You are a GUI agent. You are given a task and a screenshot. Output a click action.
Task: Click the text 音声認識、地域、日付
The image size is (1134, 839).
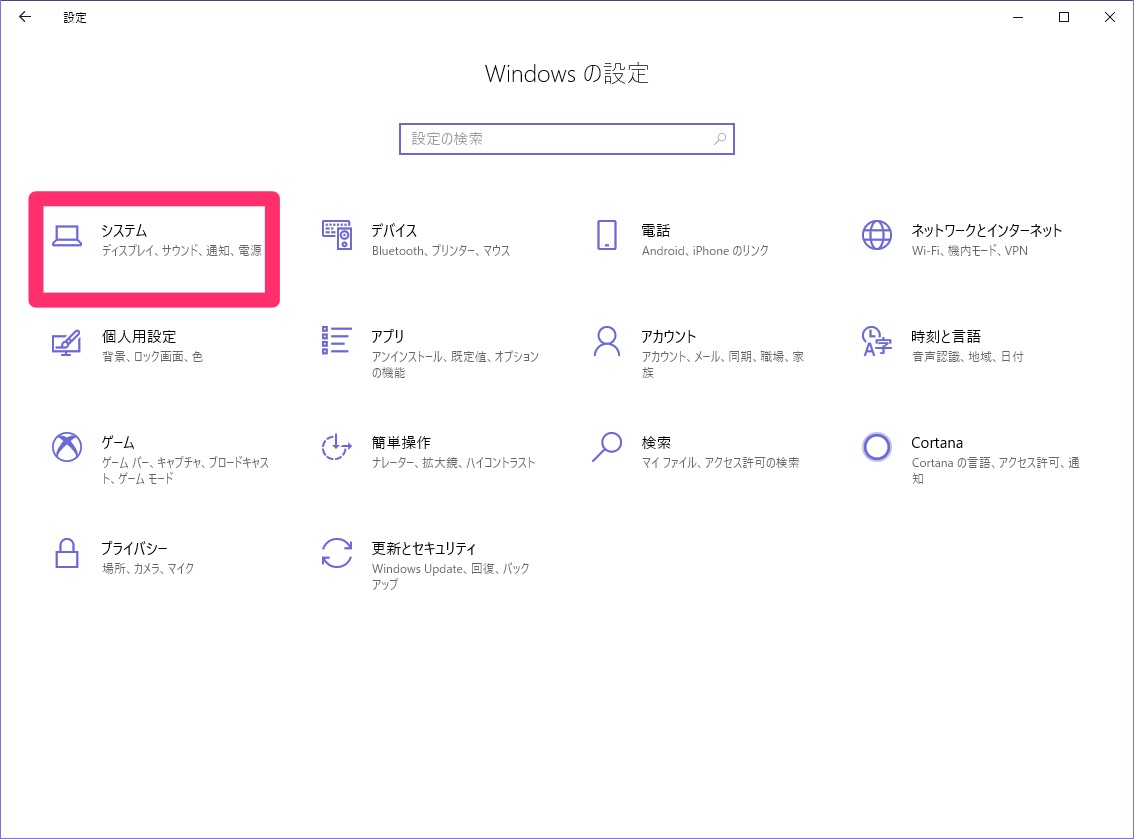click(x=968, y=357)
